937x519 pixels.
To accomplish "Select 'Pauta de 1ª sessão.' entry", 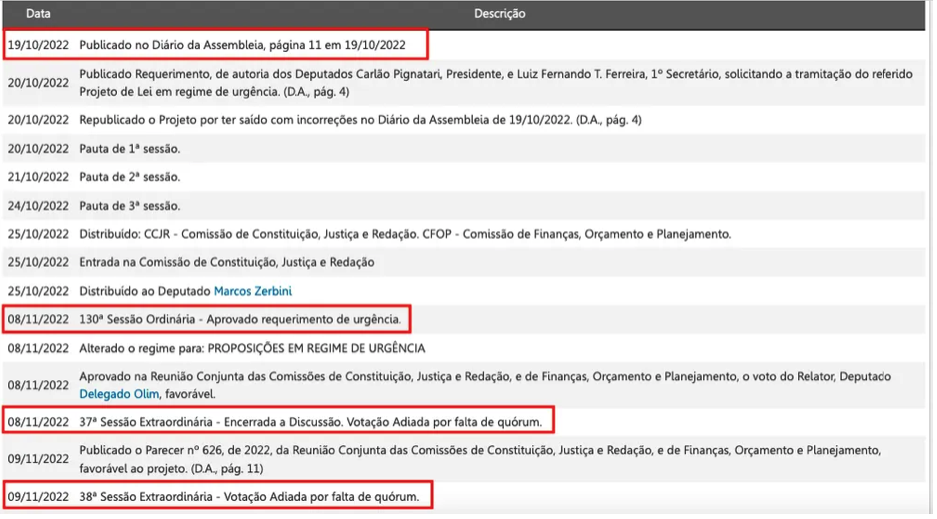I will pyautogui.click(x=130, y=149).
